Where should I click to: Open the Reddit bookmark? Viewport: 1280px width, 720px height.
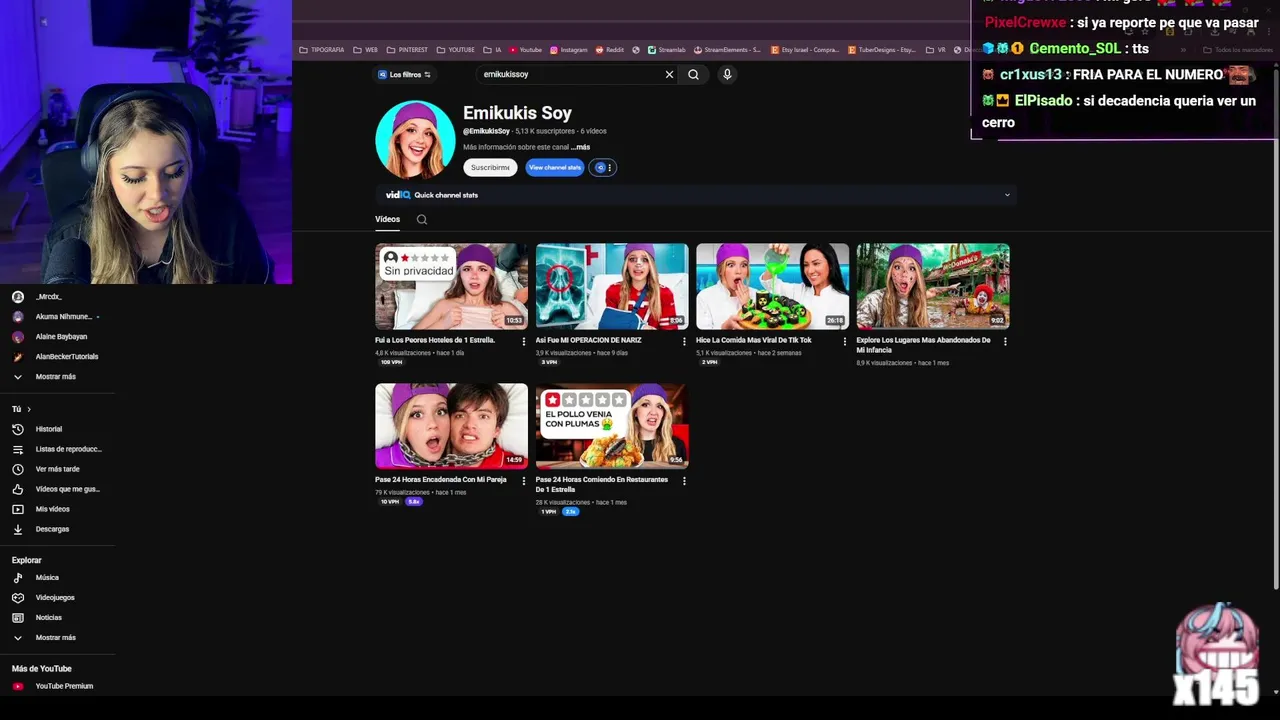tap(610, 50)
